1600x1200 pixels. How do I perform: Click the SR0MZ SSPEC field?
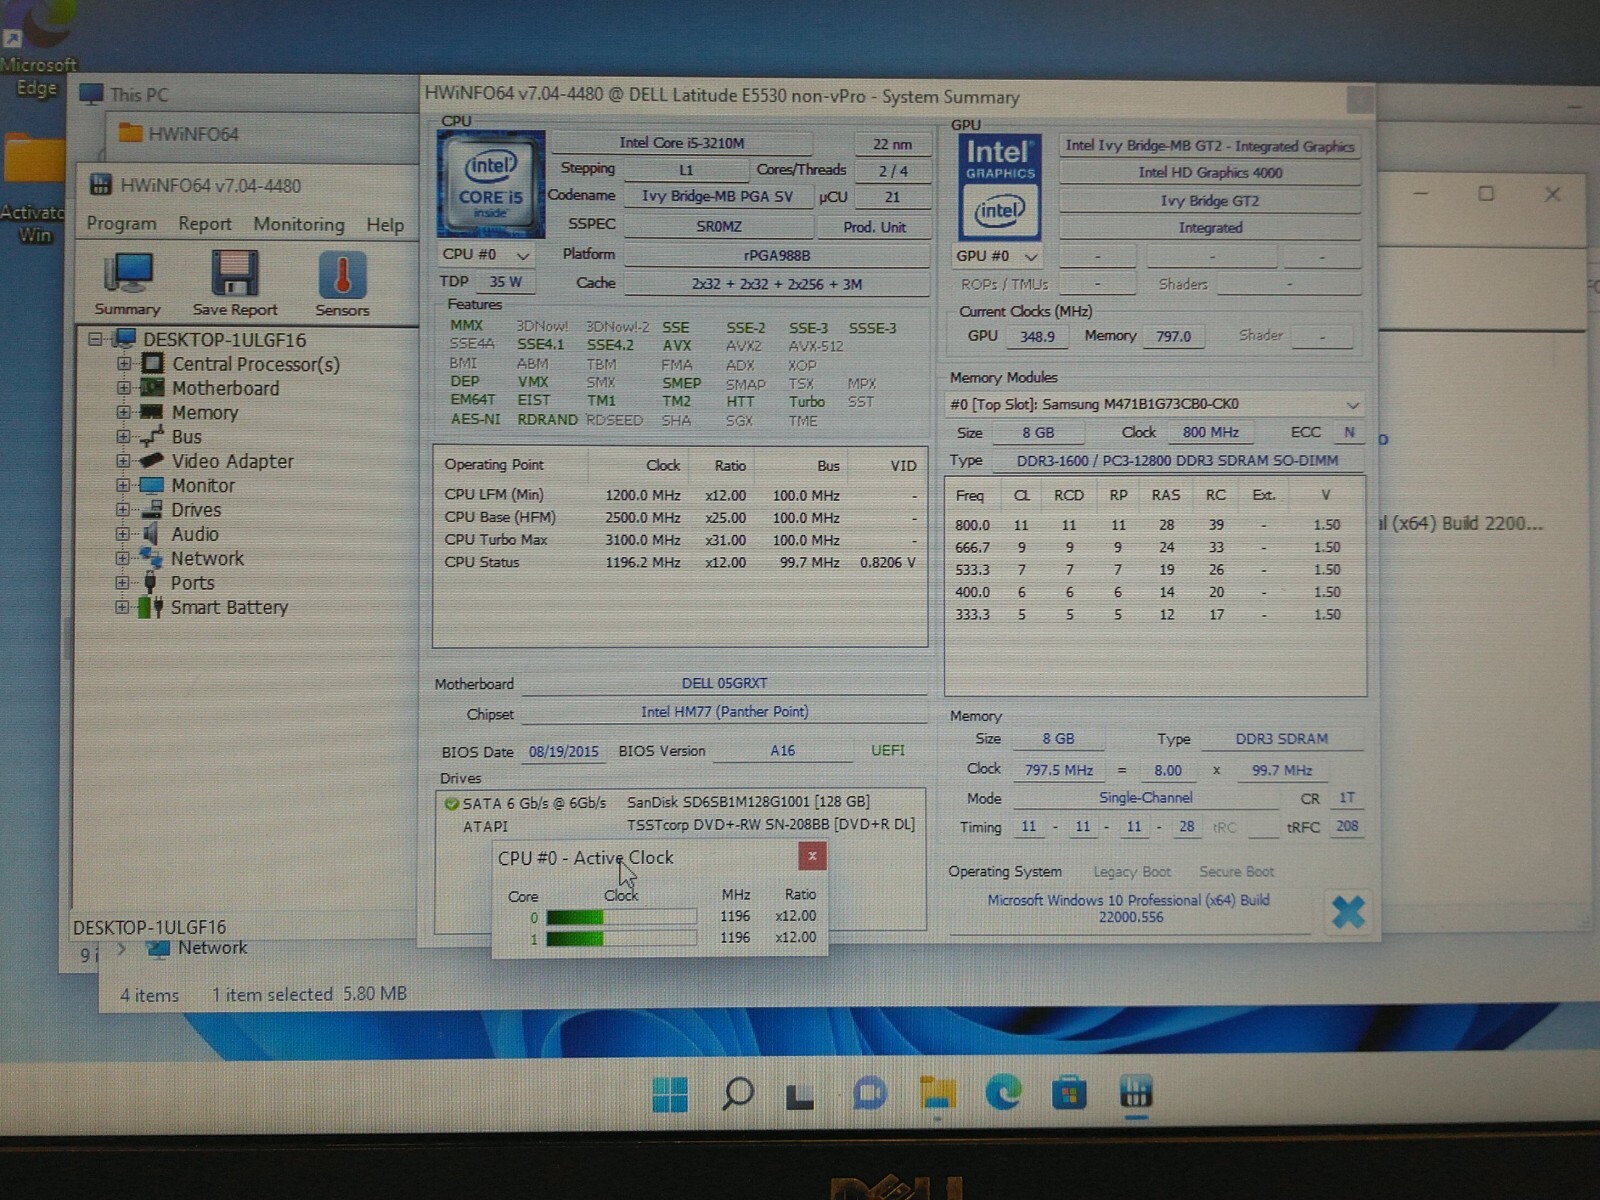pyautogui.click(x=719, y=226)
